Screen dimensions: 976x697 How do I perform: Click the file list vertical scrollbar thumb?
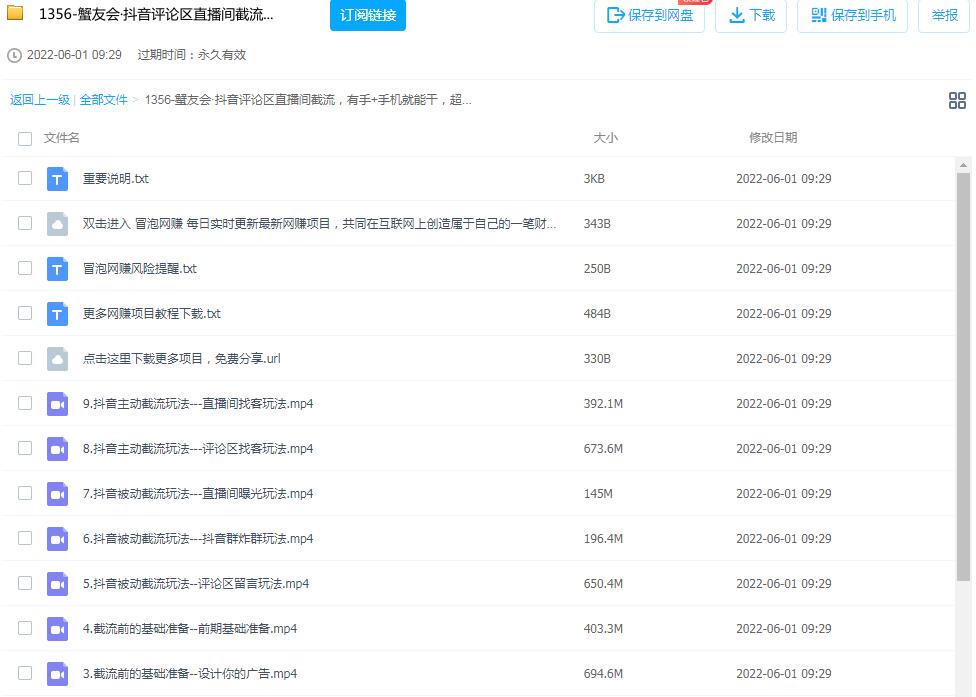pos(963,377)
